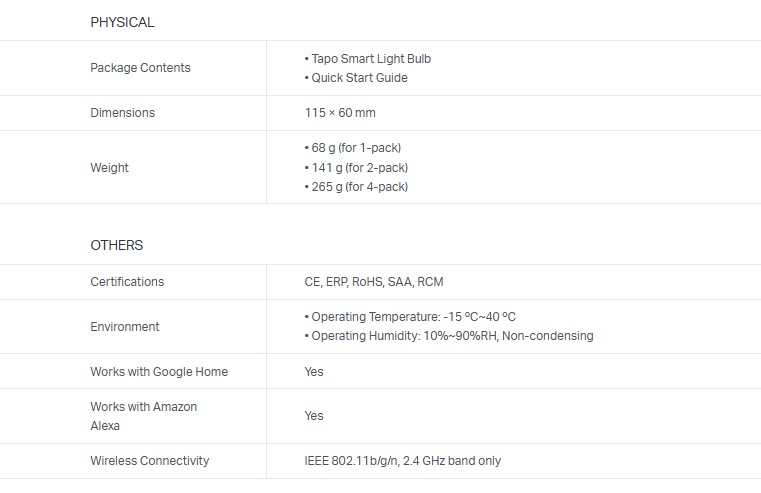The height and width of the screenshot is (493, 761).
Task: Click the PHYSICAL section heading
Action: (x=122, y=22)
